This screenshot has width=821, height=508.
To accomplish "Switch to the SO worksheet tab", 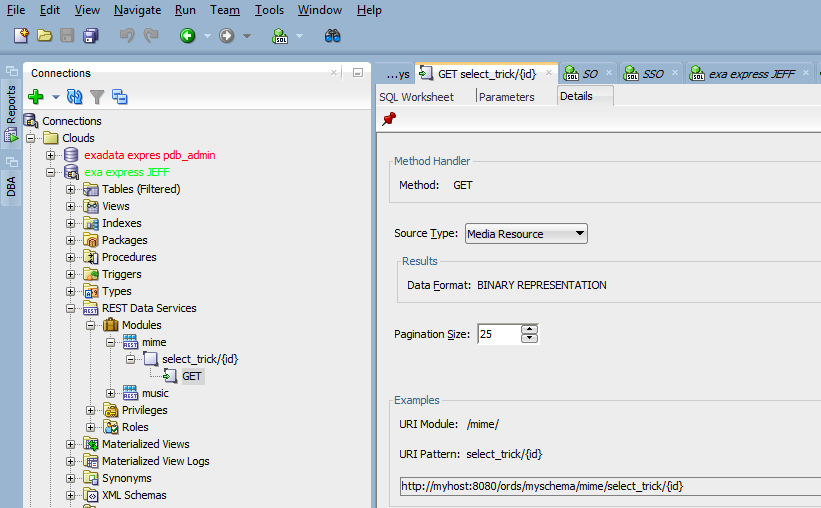I will click(589, 74).
